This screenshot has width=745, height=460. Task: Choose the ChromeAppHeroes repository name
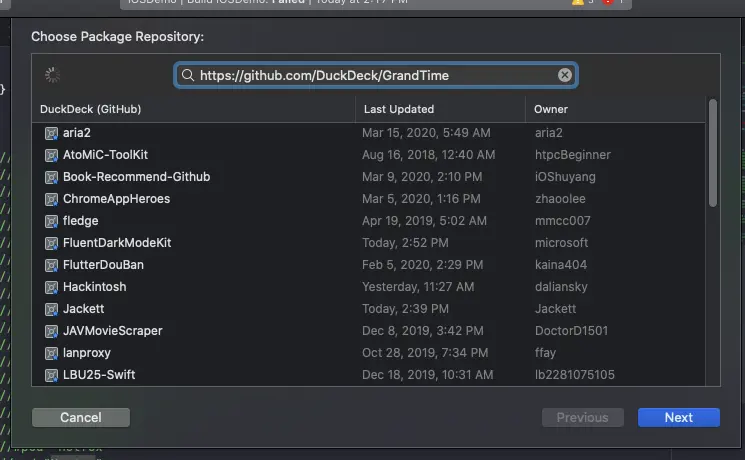coord(116,199)
